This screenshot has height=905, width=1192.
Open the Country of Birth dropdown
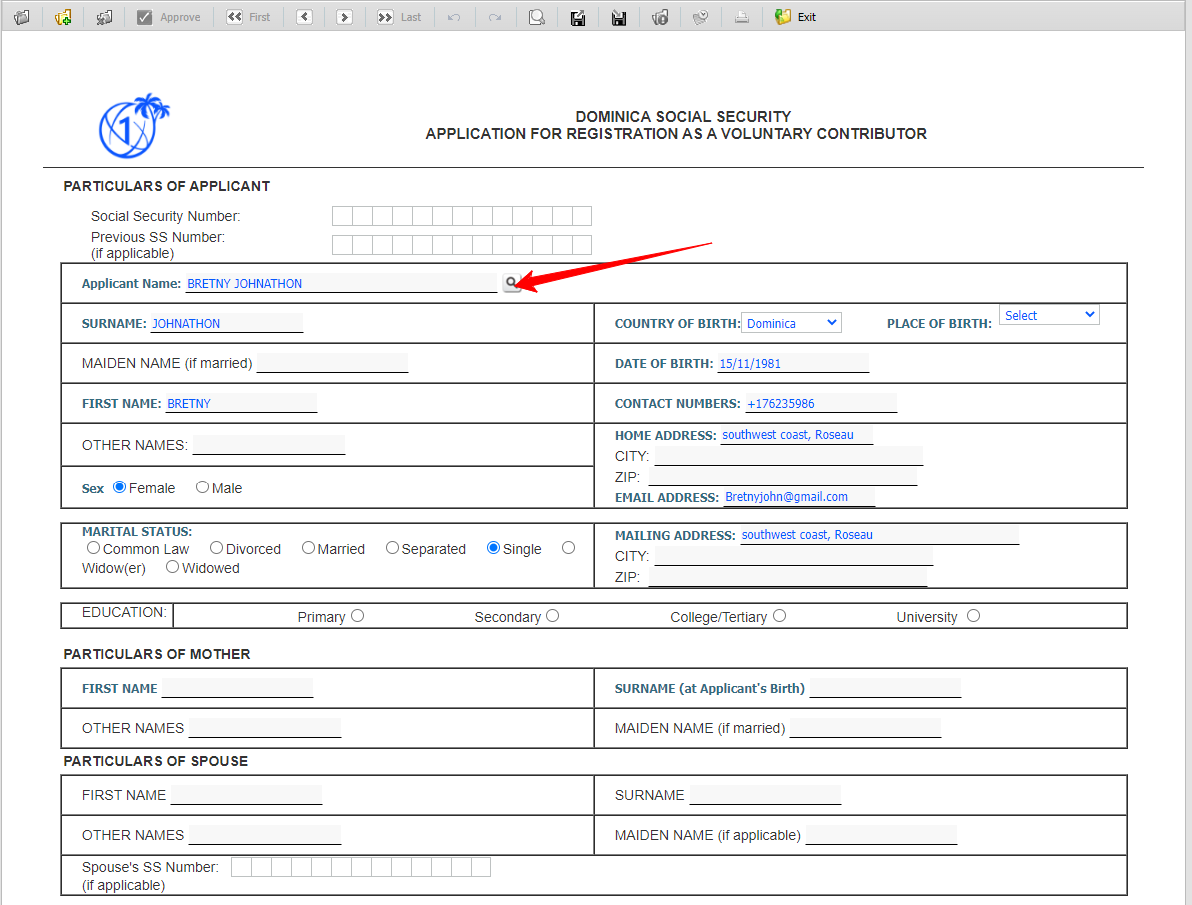pyautogui.click(x=791, y=323)
